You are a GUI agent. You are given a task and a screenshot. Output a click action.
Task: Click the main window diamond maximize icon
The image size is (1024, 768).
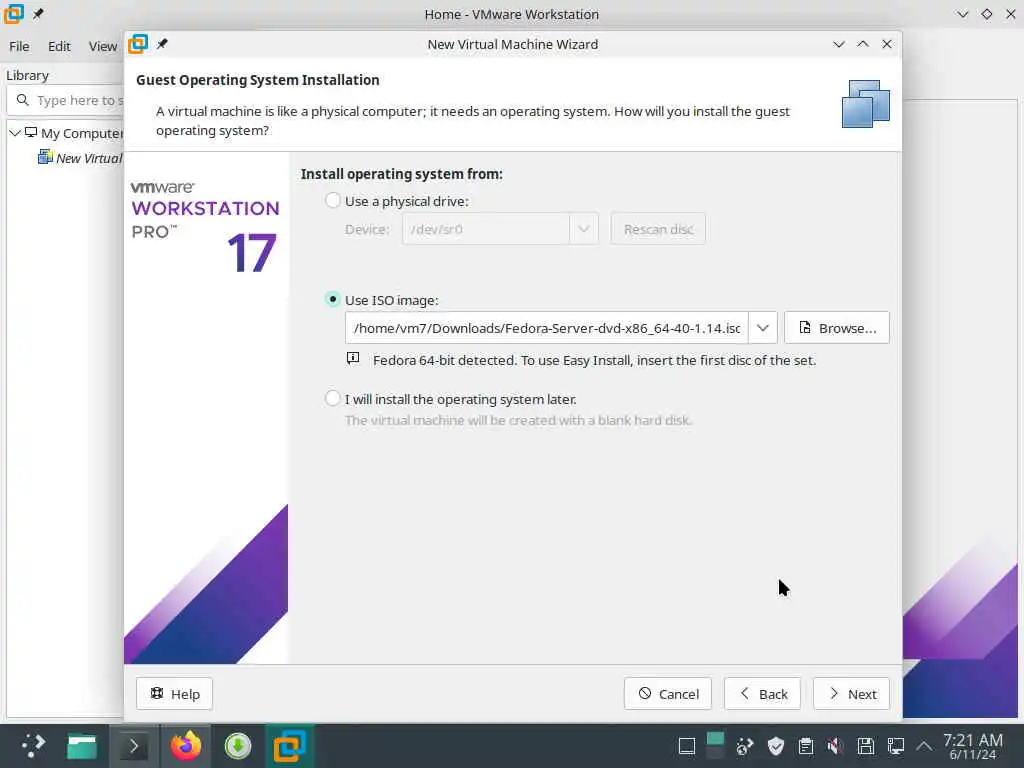986,14
